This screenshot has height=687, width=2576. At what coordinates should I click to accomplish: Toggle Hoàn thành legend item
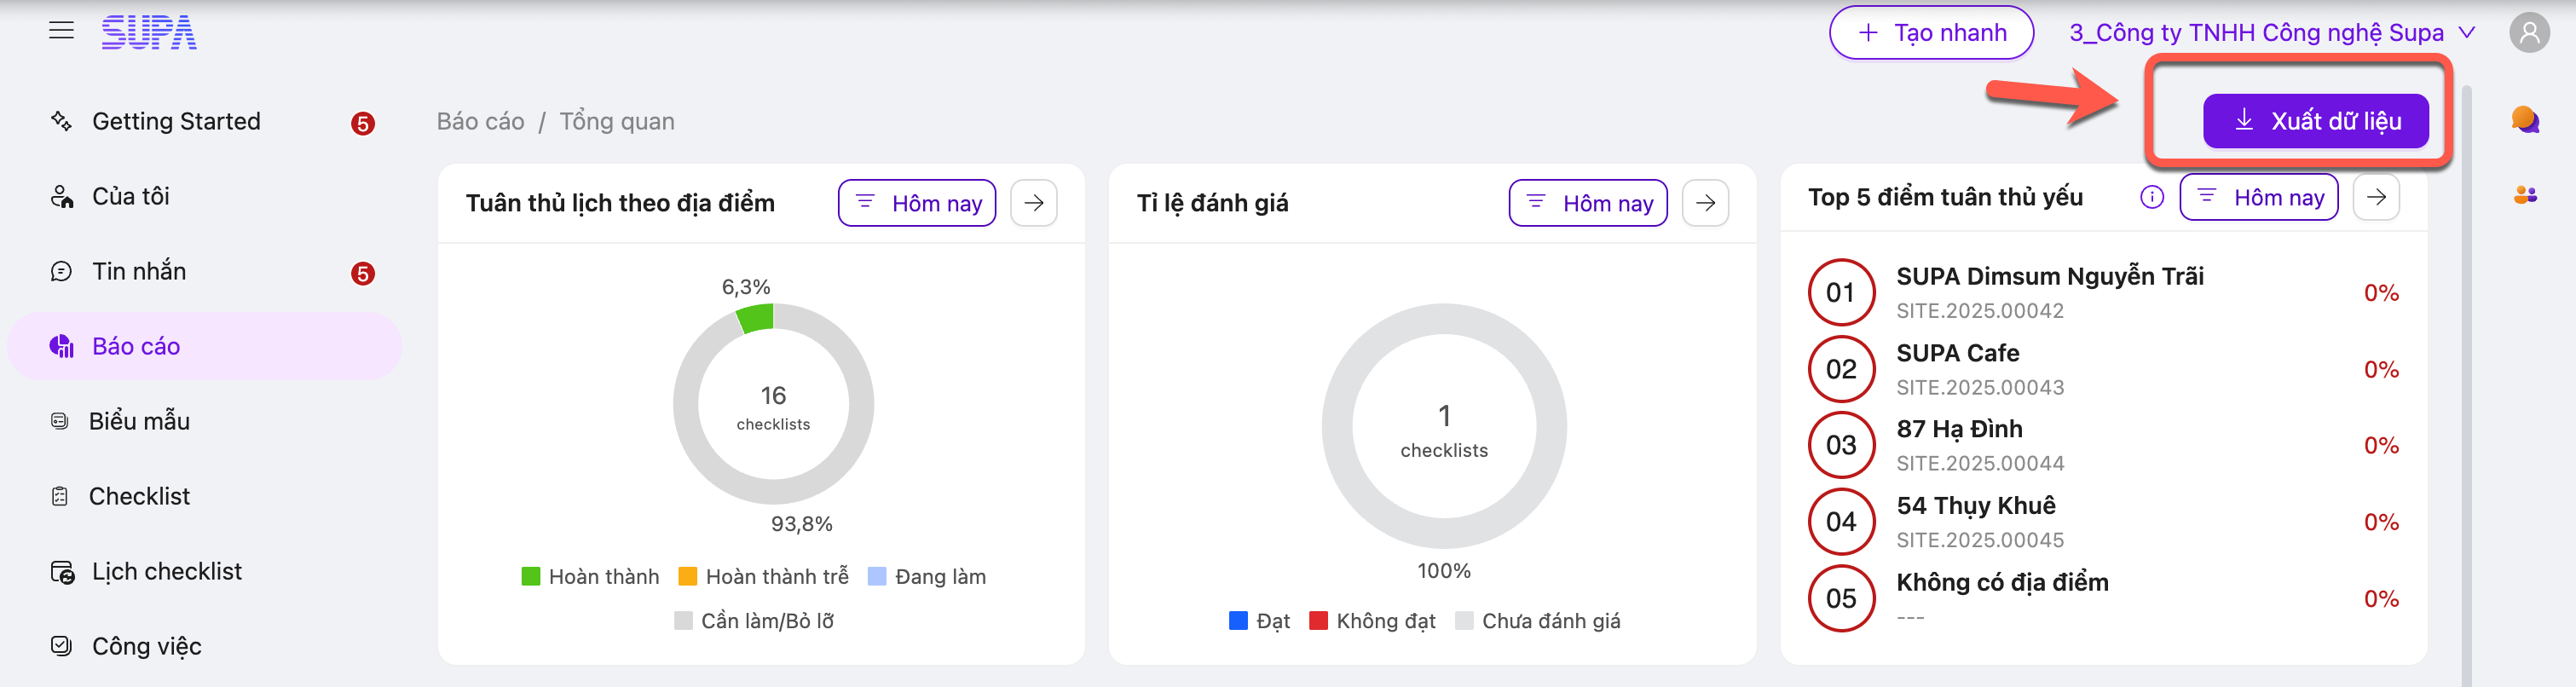[x=590, y=577]
